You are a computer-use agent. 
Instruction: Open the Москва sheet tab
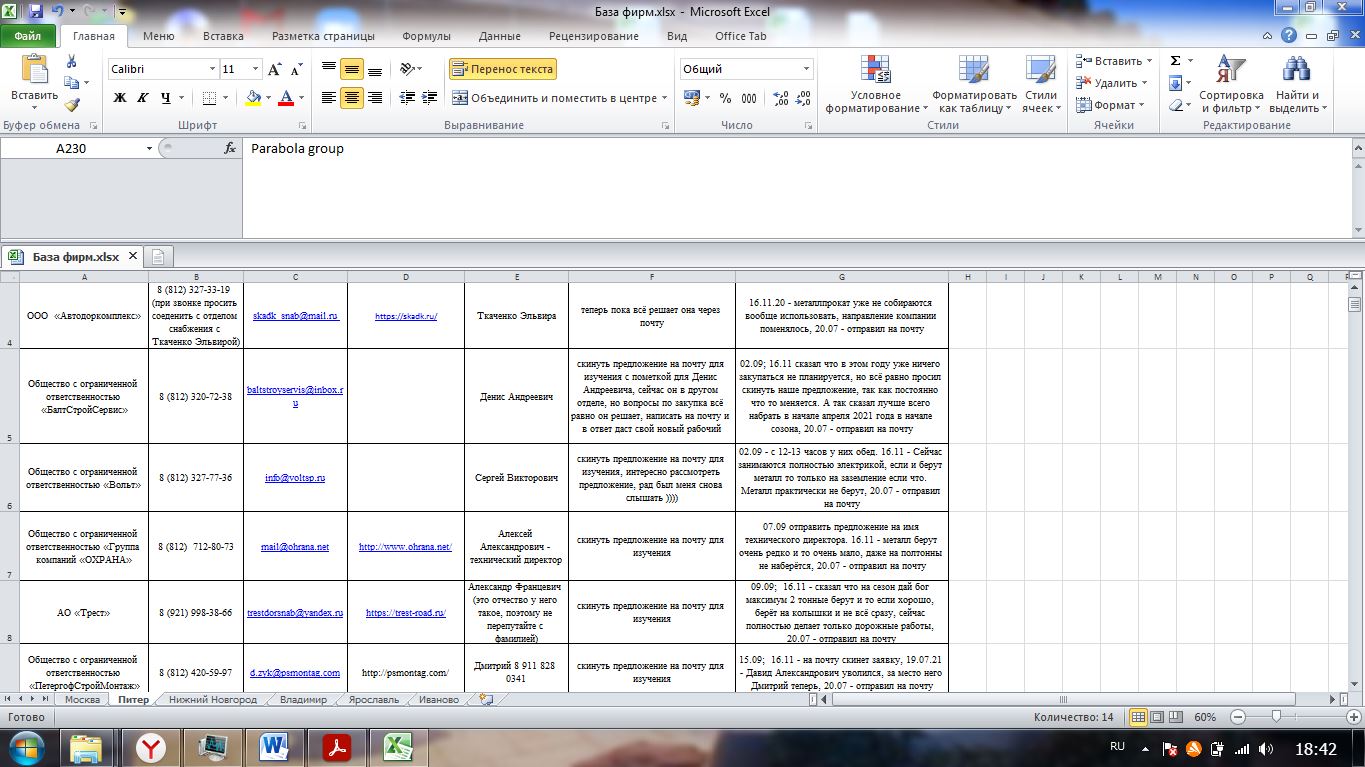(x=82, y=700)
